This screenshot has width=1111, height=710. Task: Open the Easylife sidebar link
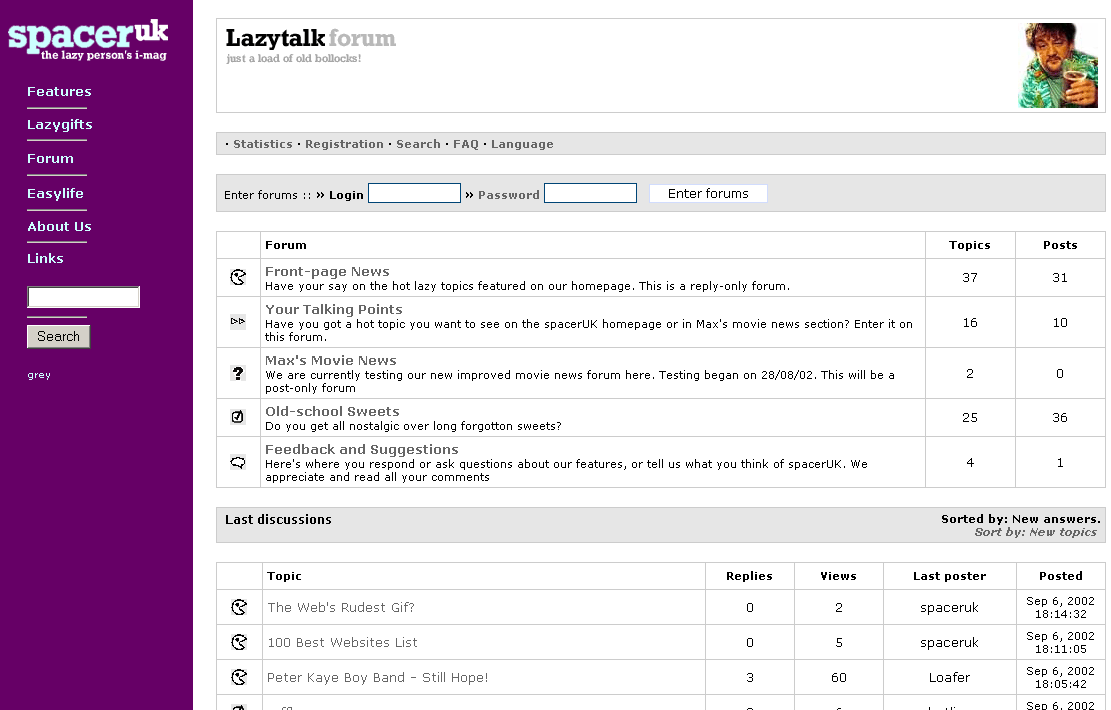click(x=55, y=193)
